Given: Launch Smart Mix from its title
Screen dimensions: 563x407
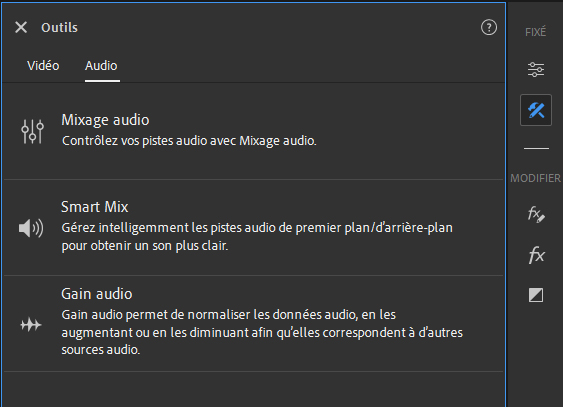Looking at the screenshot, I should (x=95, y=207).
